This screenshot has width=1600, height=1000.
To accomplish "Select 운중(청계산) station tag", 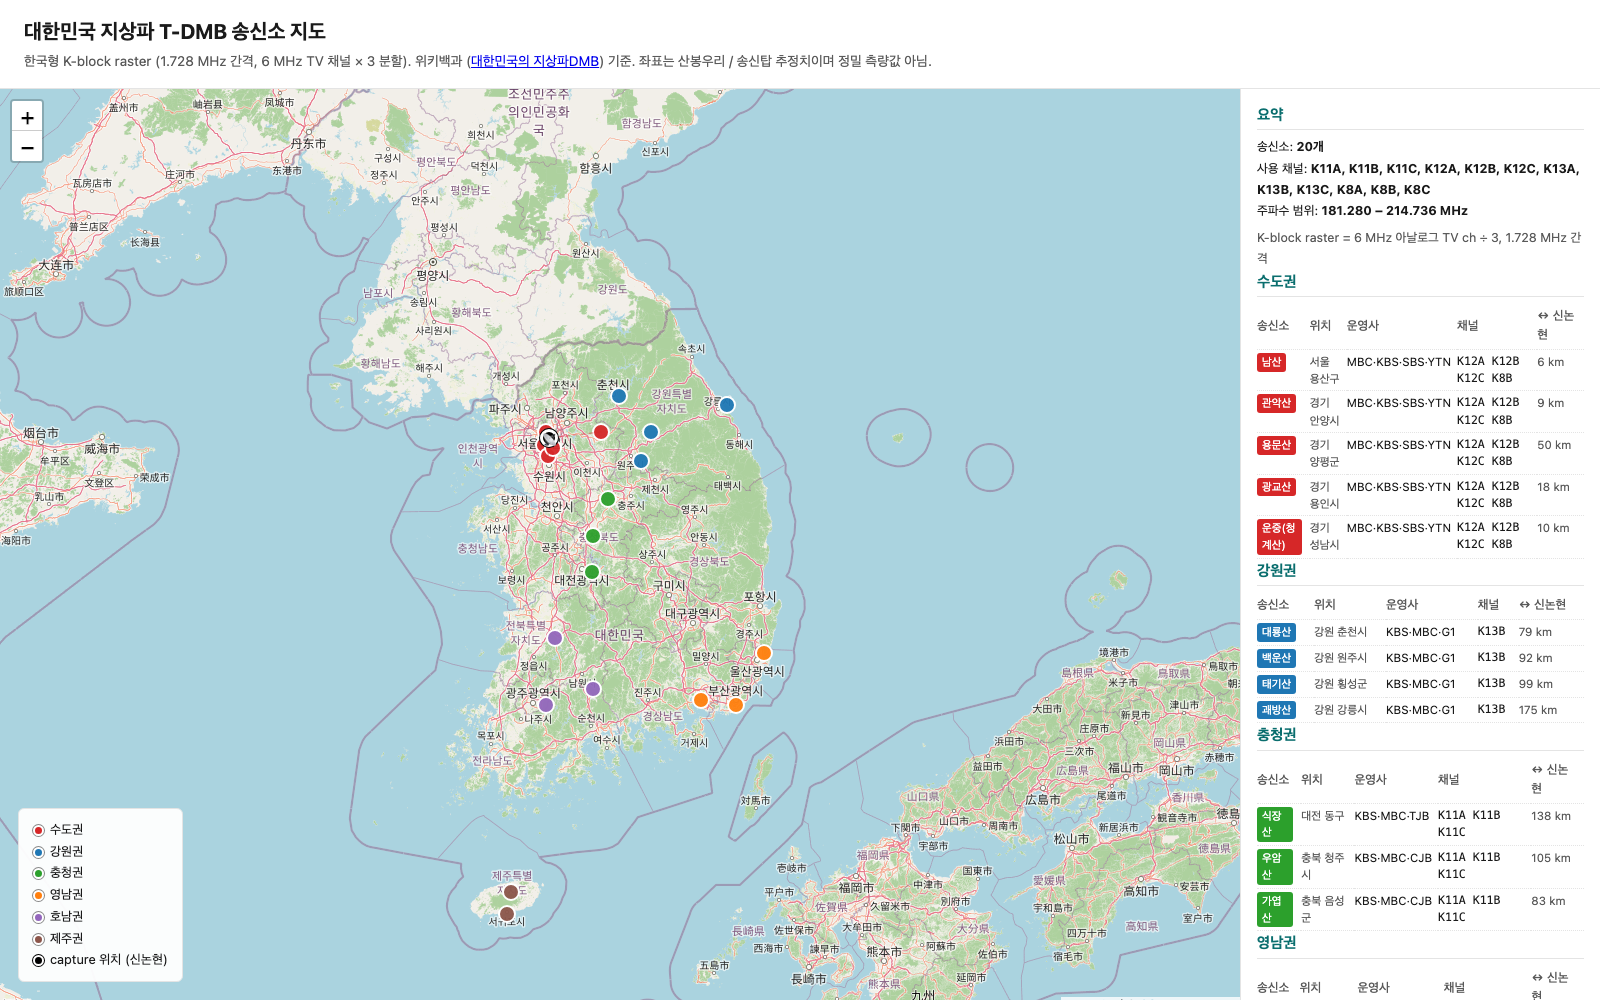I will point(1279,536).
